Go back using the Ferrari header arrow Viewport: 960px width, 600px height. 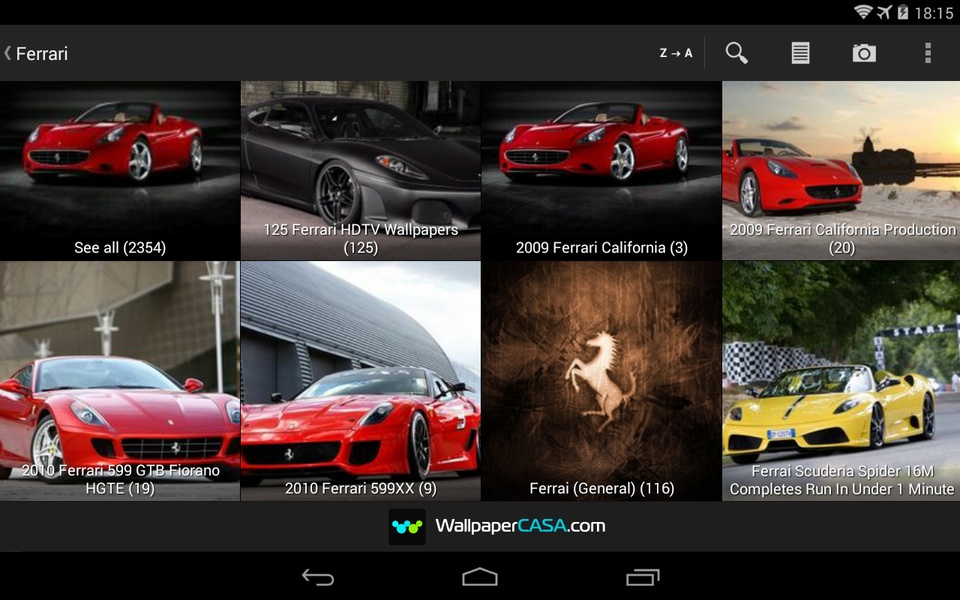click(x=8, y=53)
